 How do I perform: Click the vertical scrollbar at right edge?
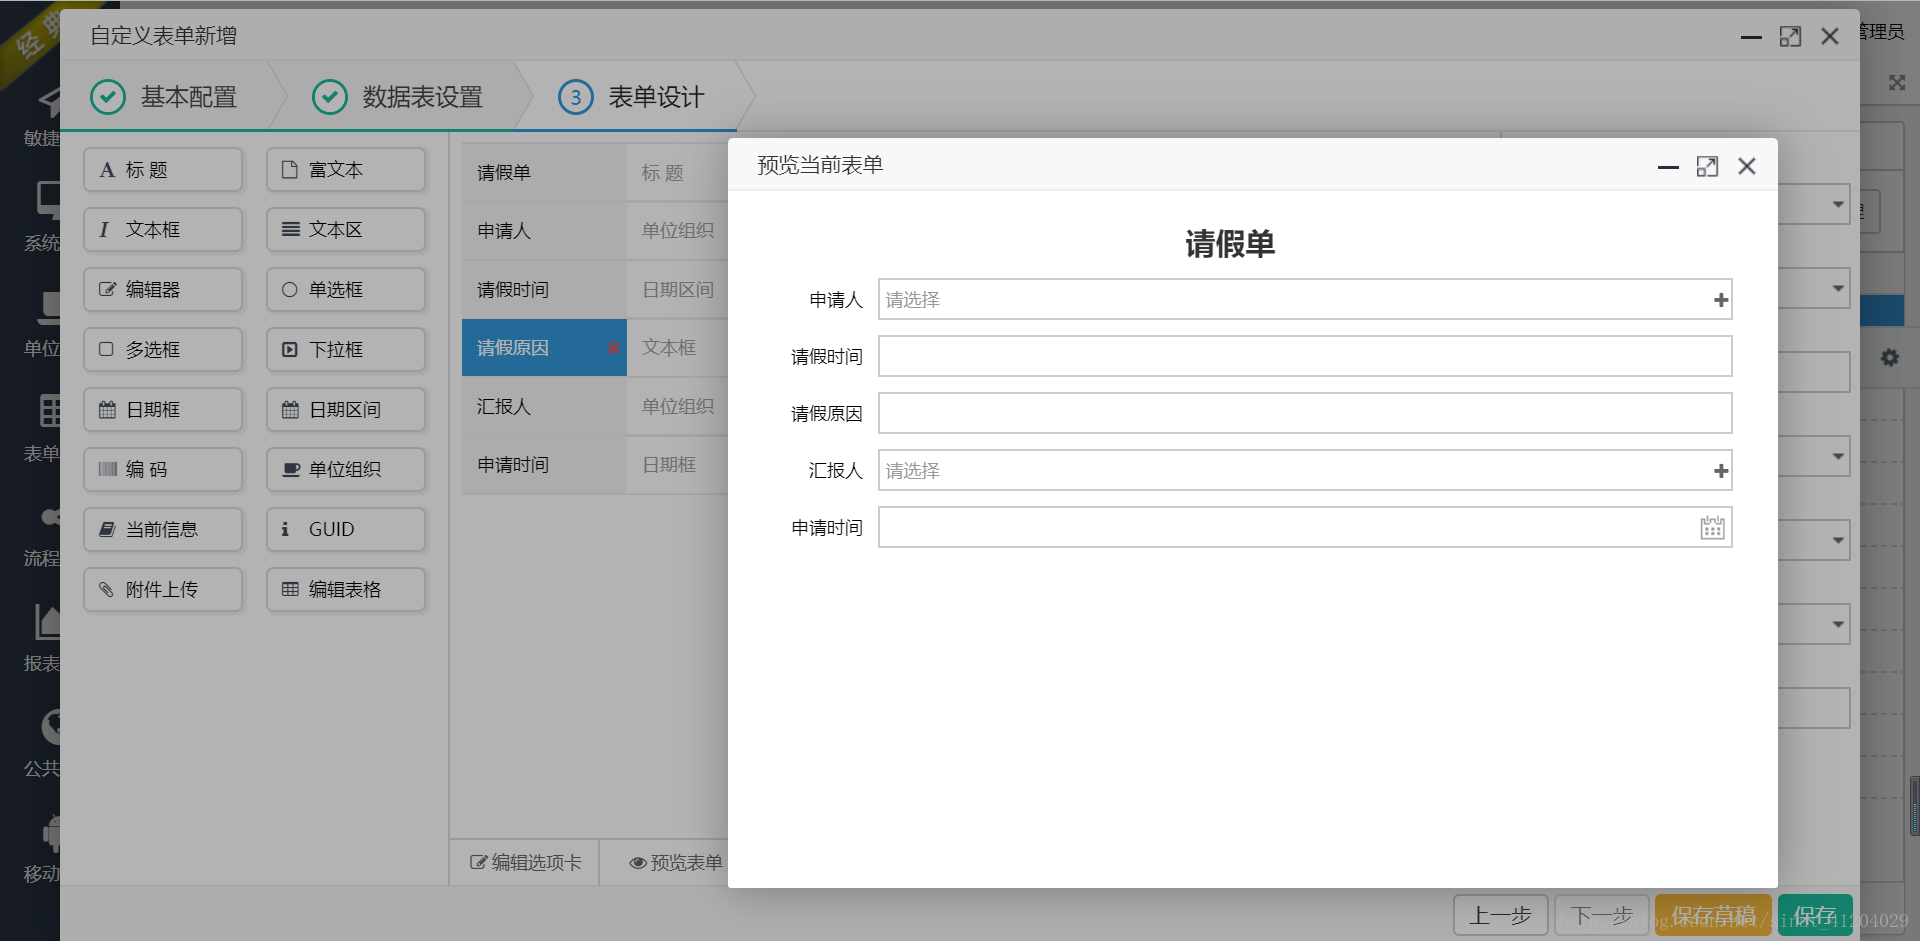pyautogui.click(x=1914, y=805)
